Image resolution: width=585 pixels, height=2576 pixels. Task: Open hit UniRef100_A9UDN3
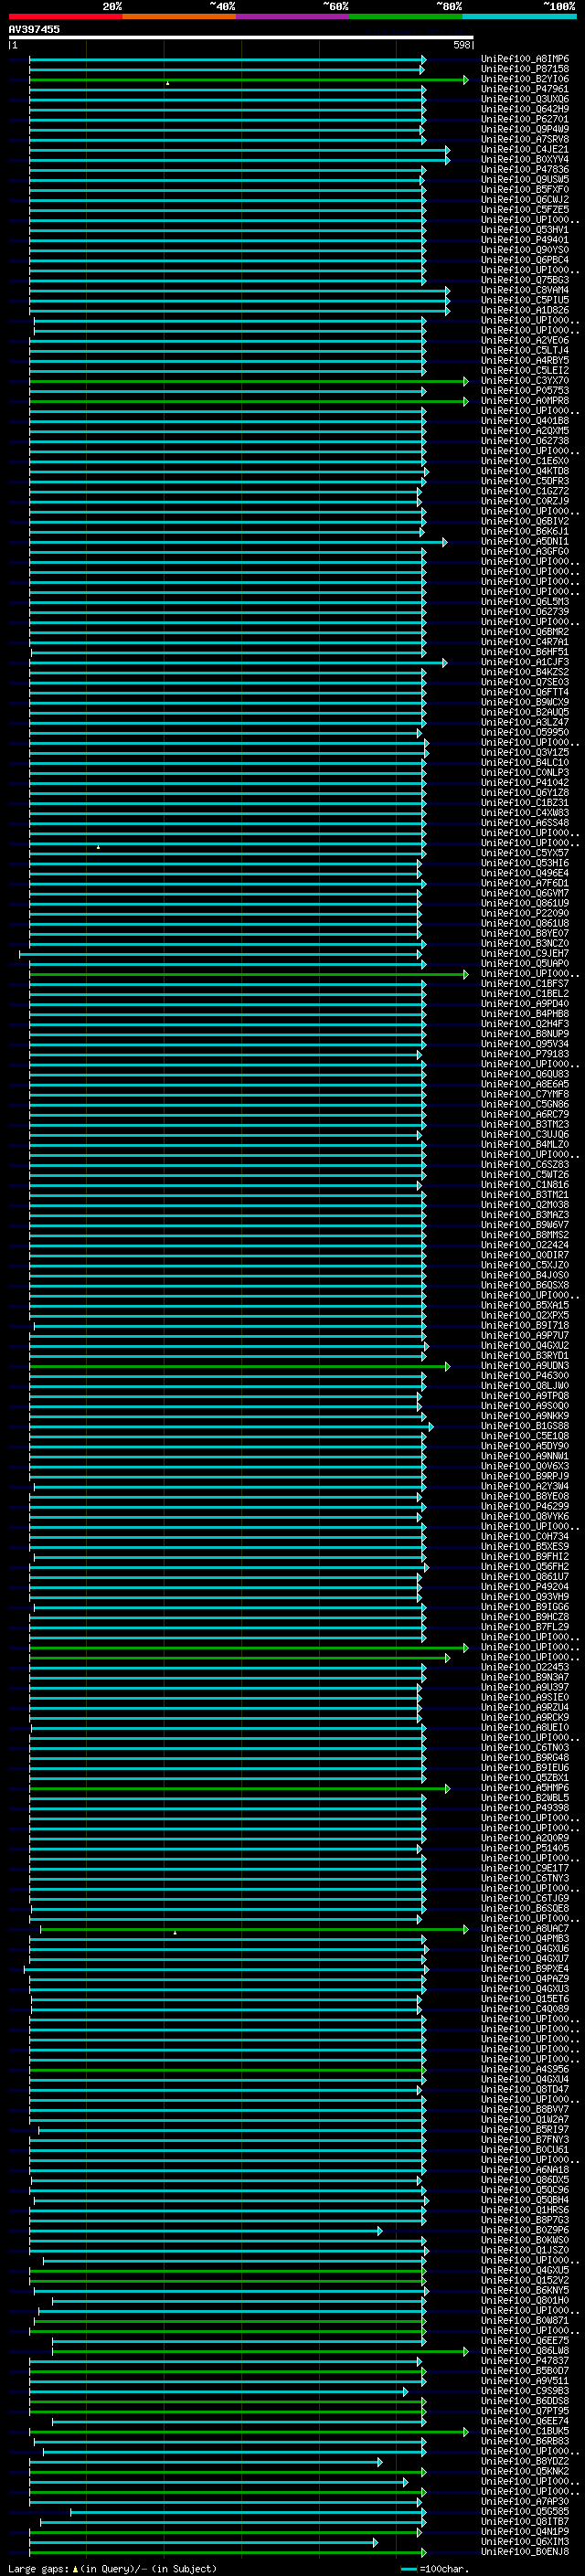pos(525,1366)
